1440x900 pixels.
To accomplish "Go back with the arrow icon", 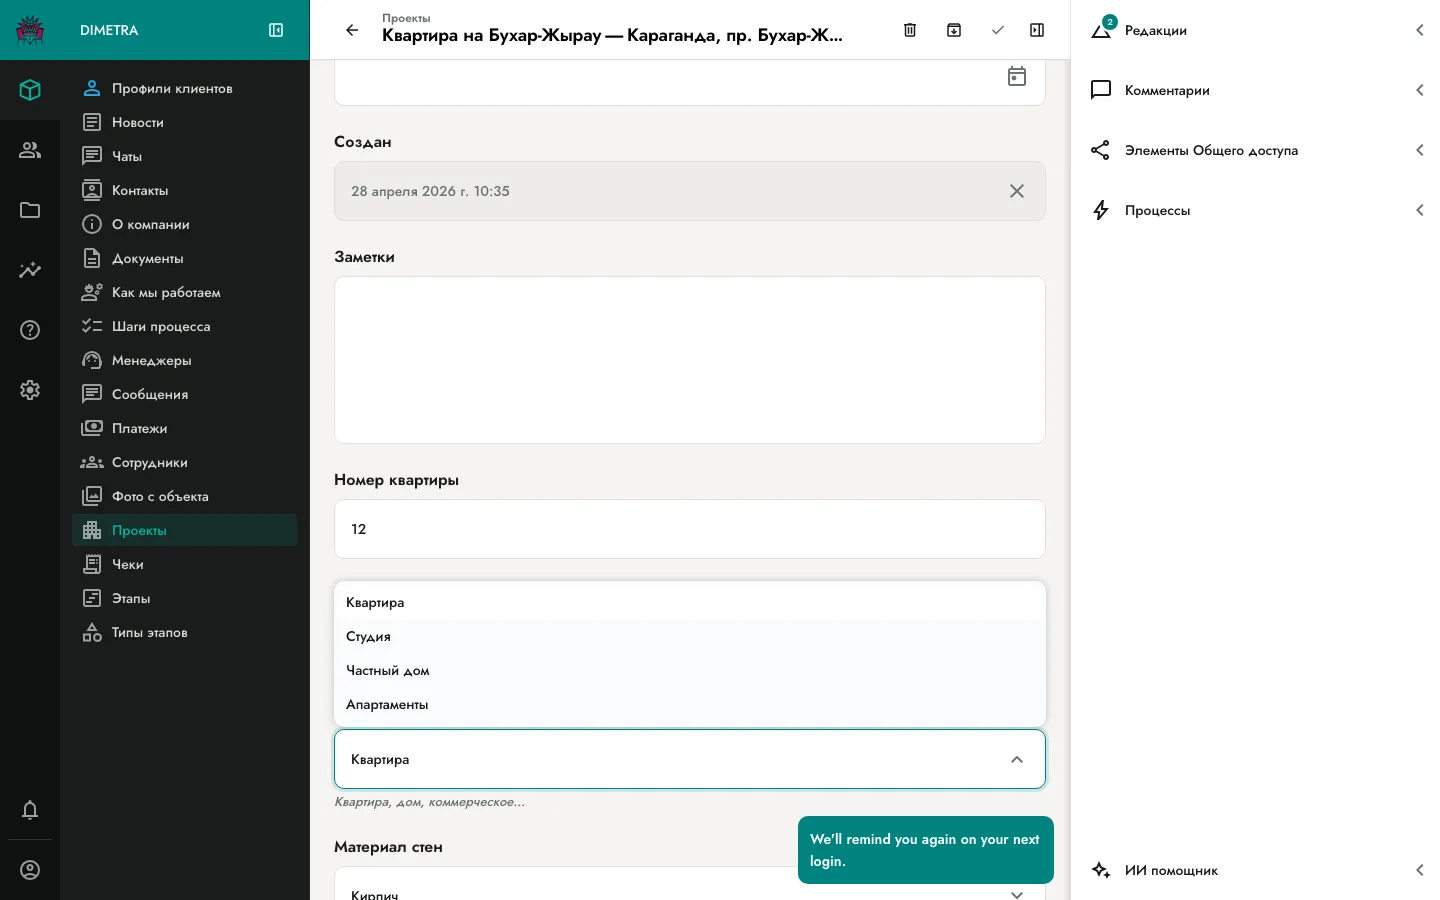I will click(x=352, y=30).
